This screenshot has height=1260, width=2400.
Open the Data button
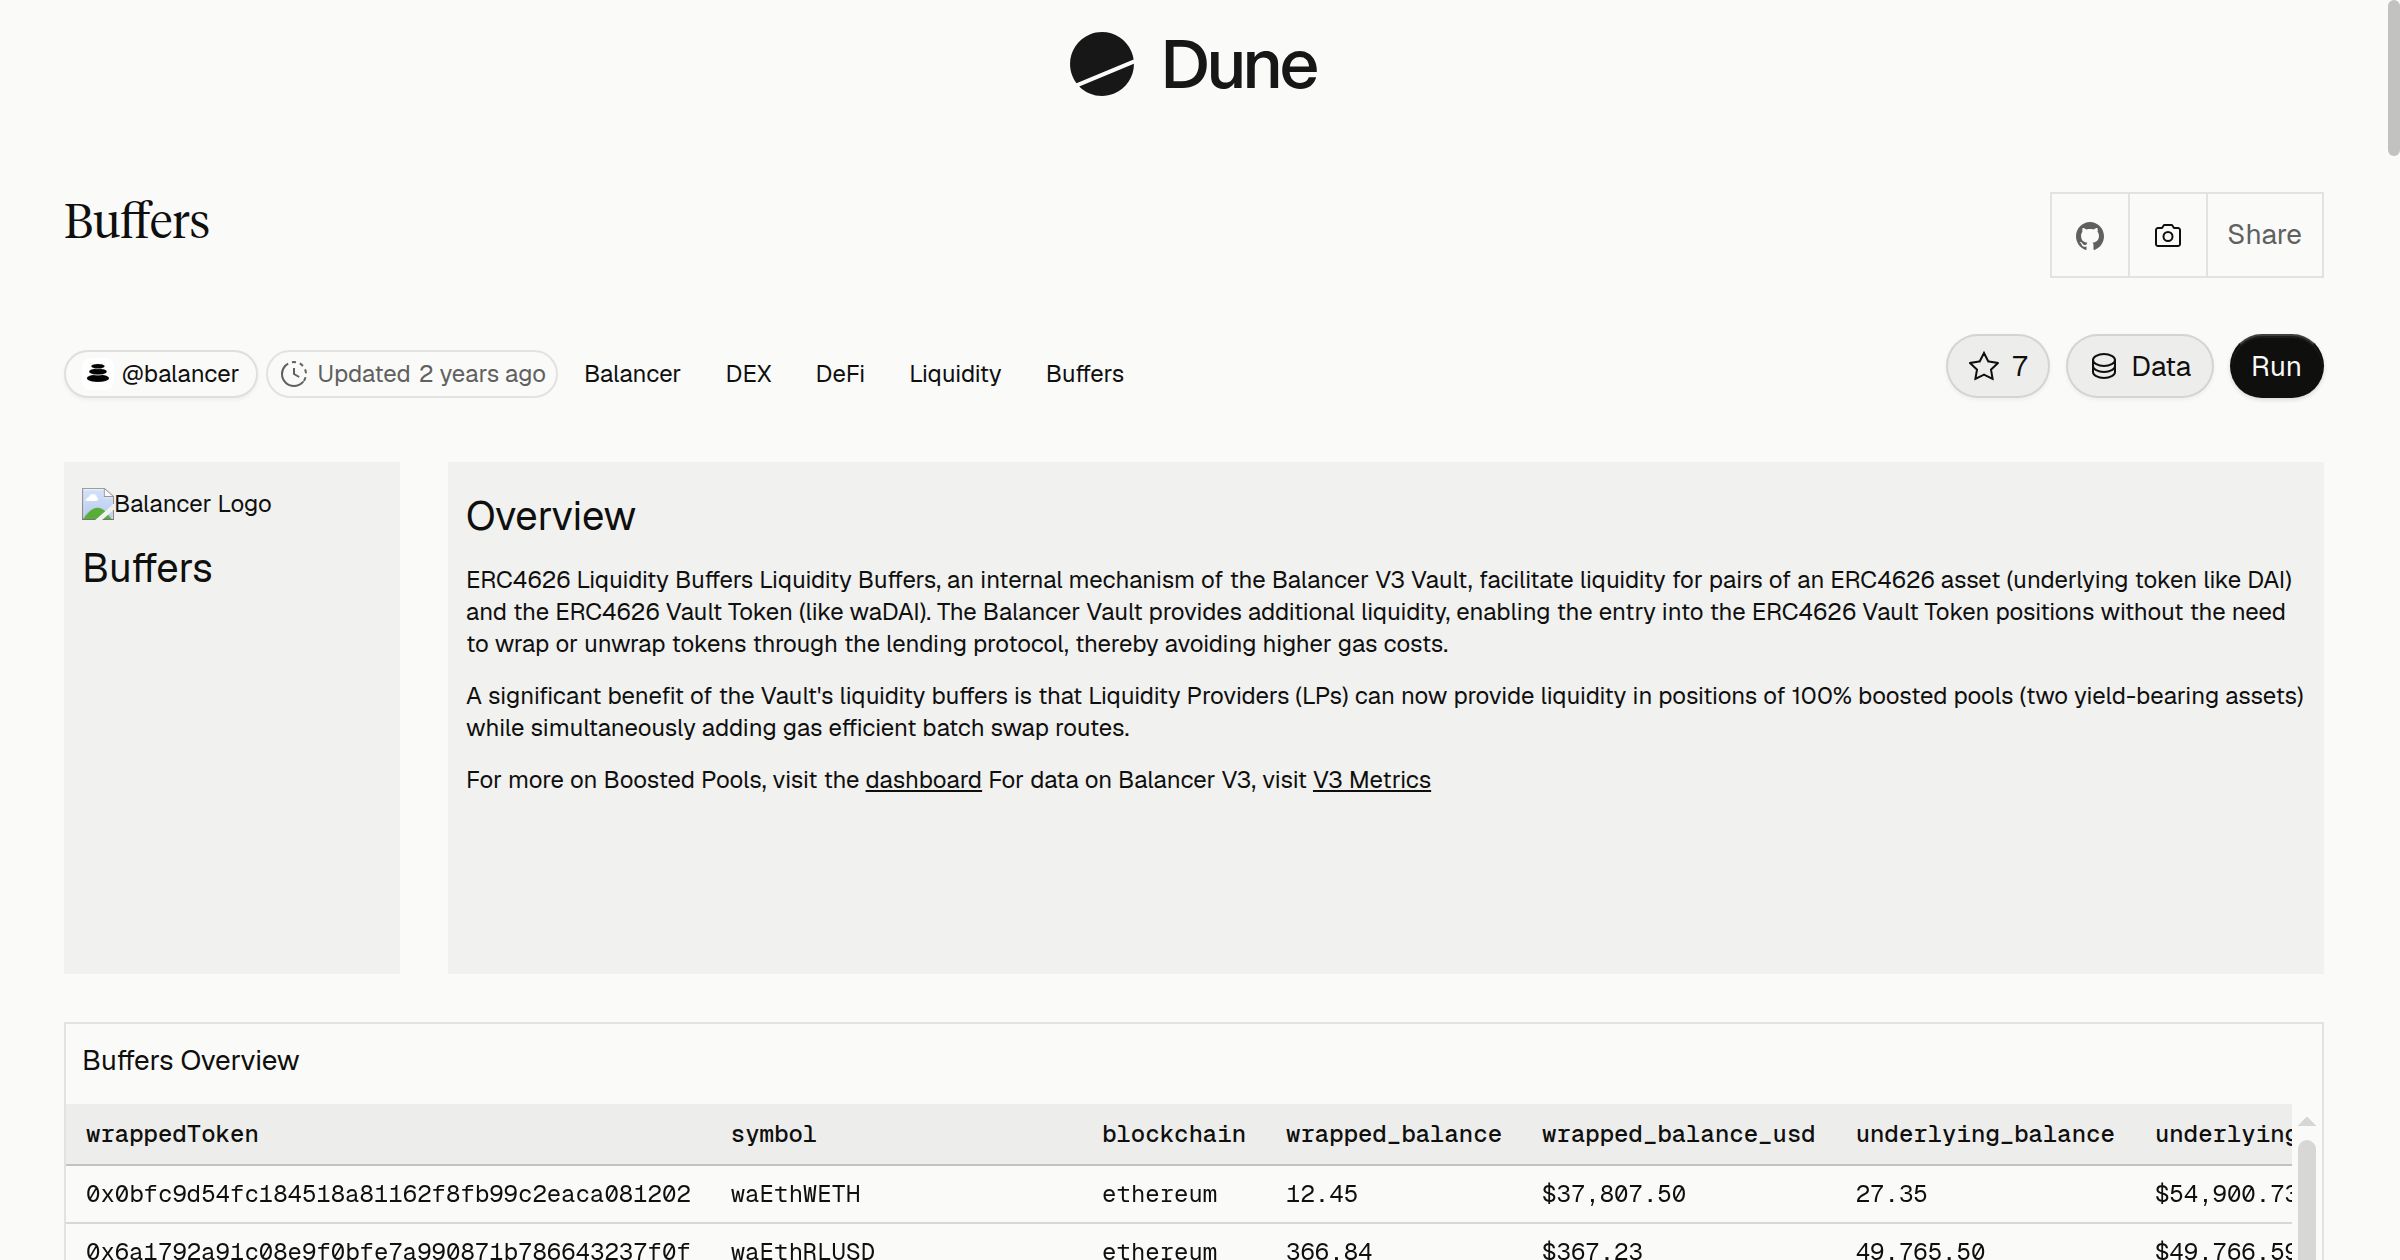(x=2139, y=366)
